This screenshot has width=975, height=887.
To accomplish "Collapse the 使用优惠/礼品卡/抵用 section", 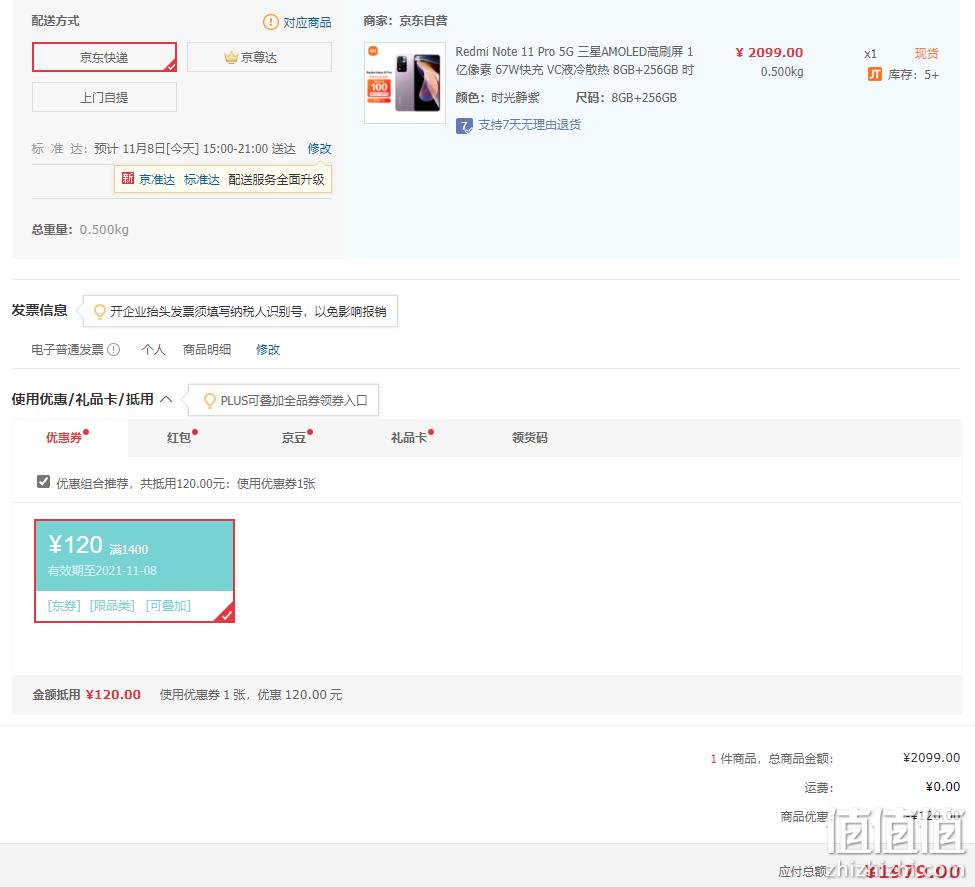I will 166,399.
